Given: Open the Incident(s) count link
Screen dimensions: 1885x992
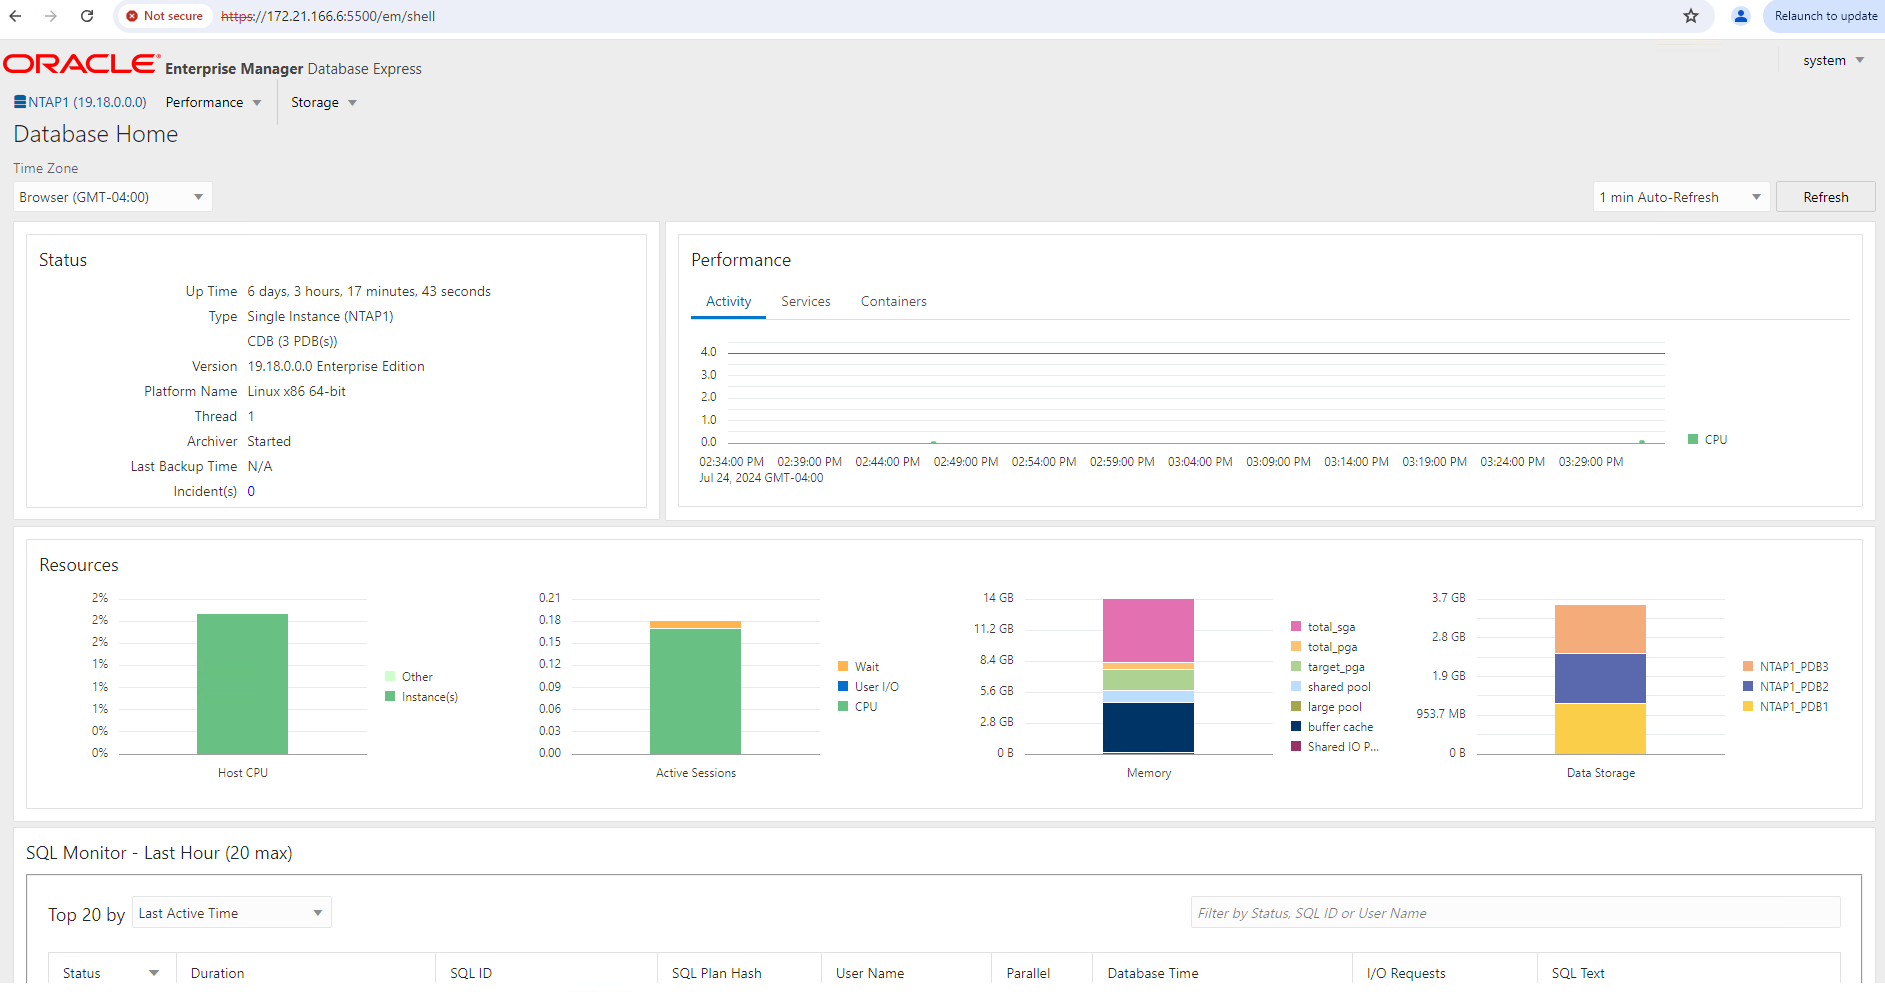Looking at the screenshot, I should tap(251, 492).
